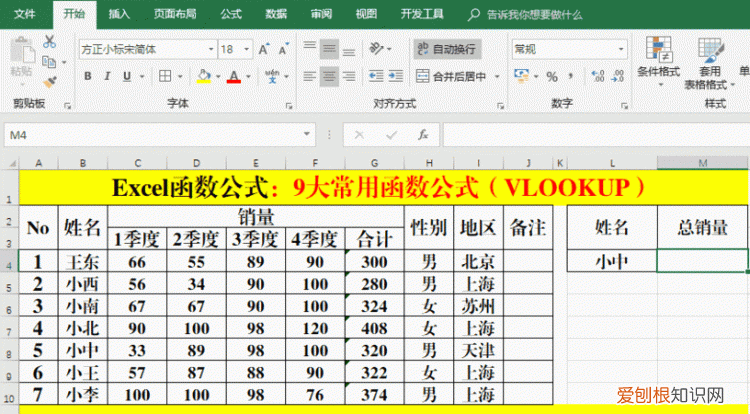The width and height of the screenshot is (750, 414).
Task: Increase decimal places
Action: click(597, 76)
